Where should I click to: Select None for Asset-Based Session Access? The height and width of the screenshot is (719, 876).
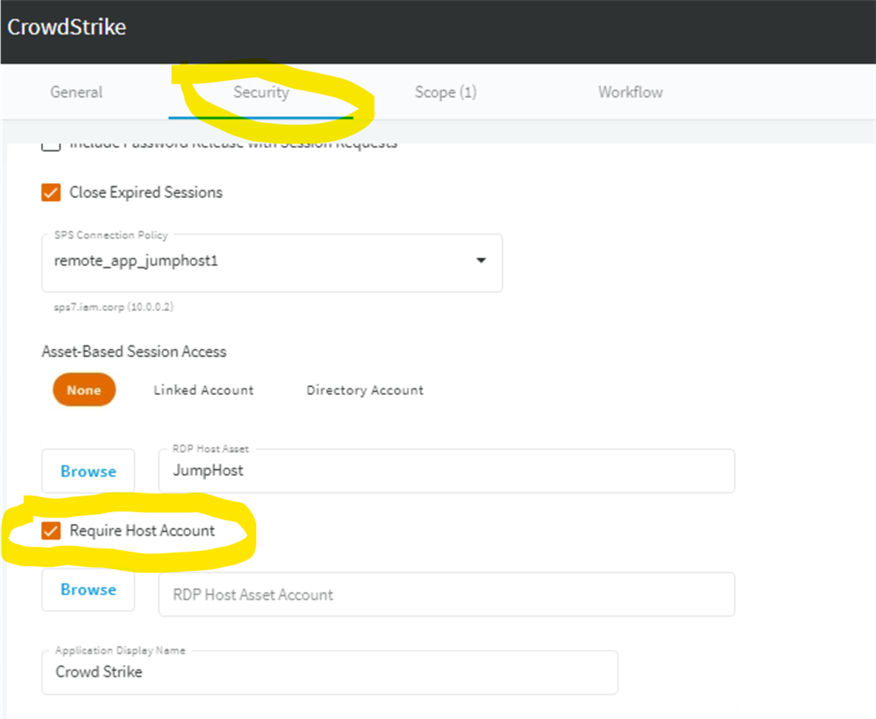[x=84, y=390]
